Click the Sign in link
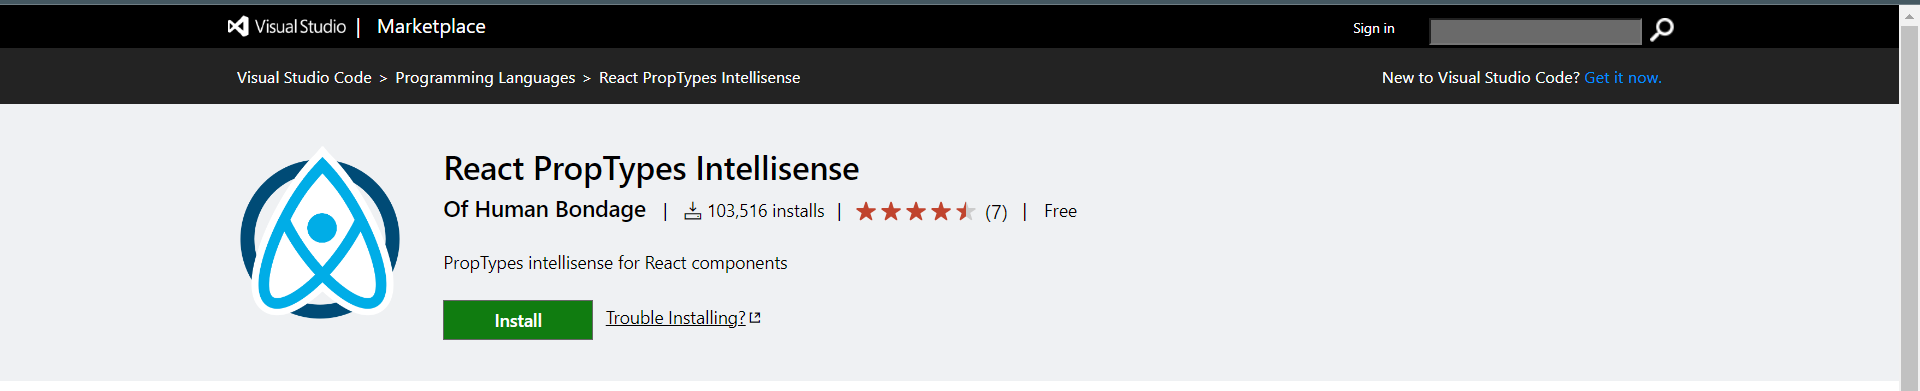The image size is (1920, 391). pyautogui.click(x=1373, y=28)
